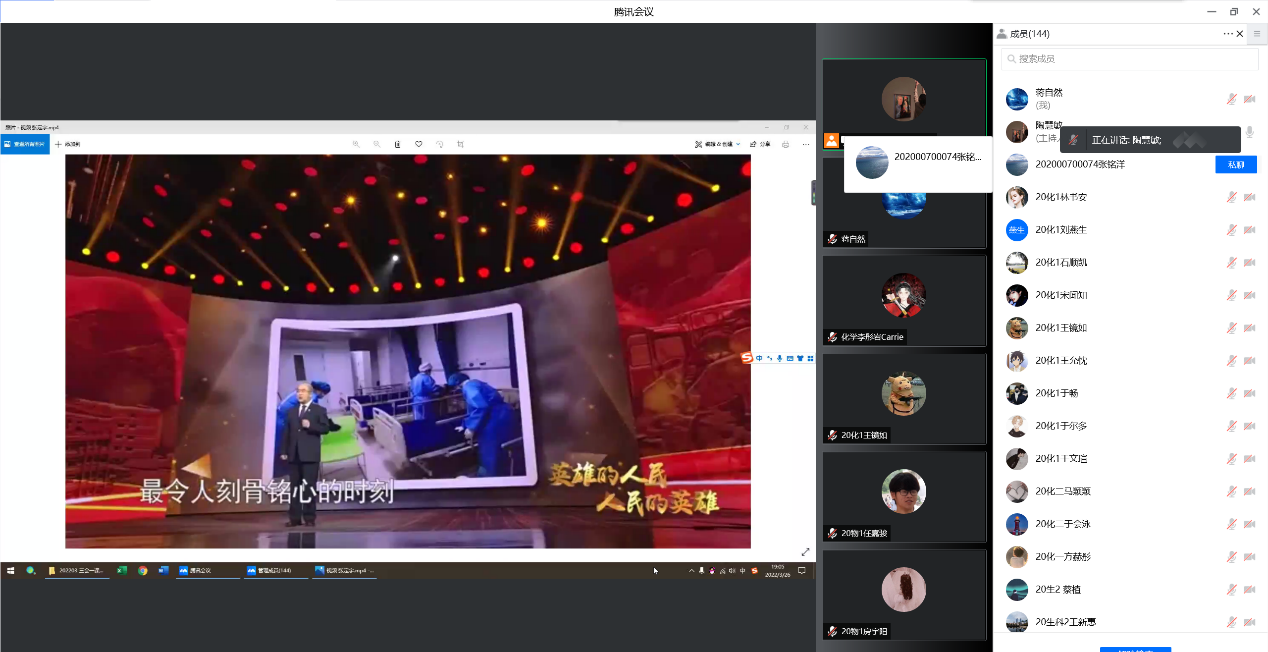1268x652 pixels.
Task: Click muted mic icon on 化学李彤岩Carrie tile
Action: click(832, 337)
